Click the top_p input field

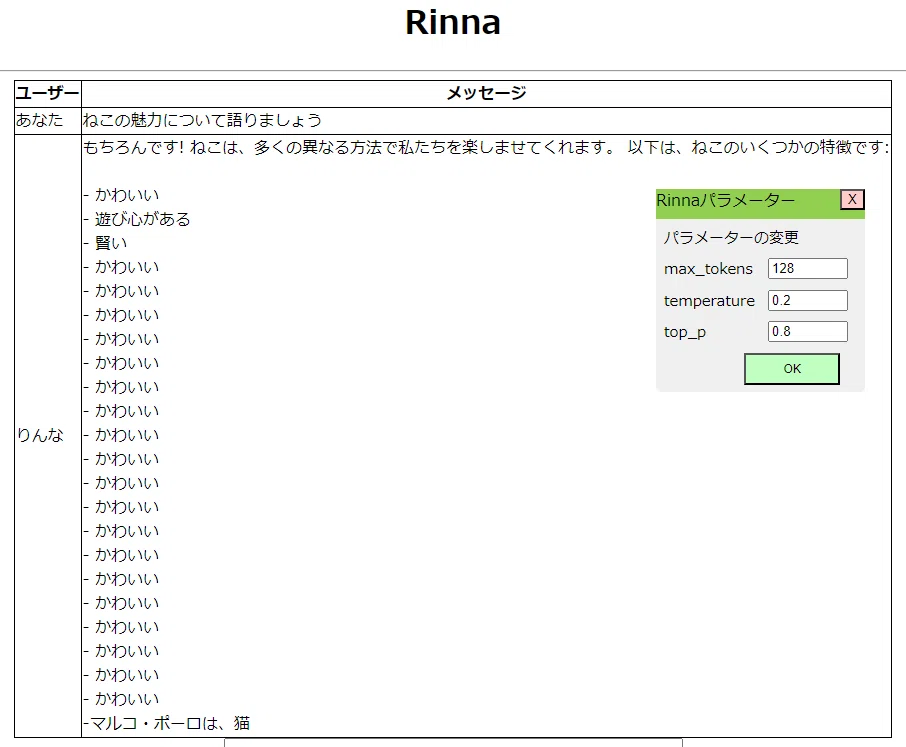click(x=807, y=332)
